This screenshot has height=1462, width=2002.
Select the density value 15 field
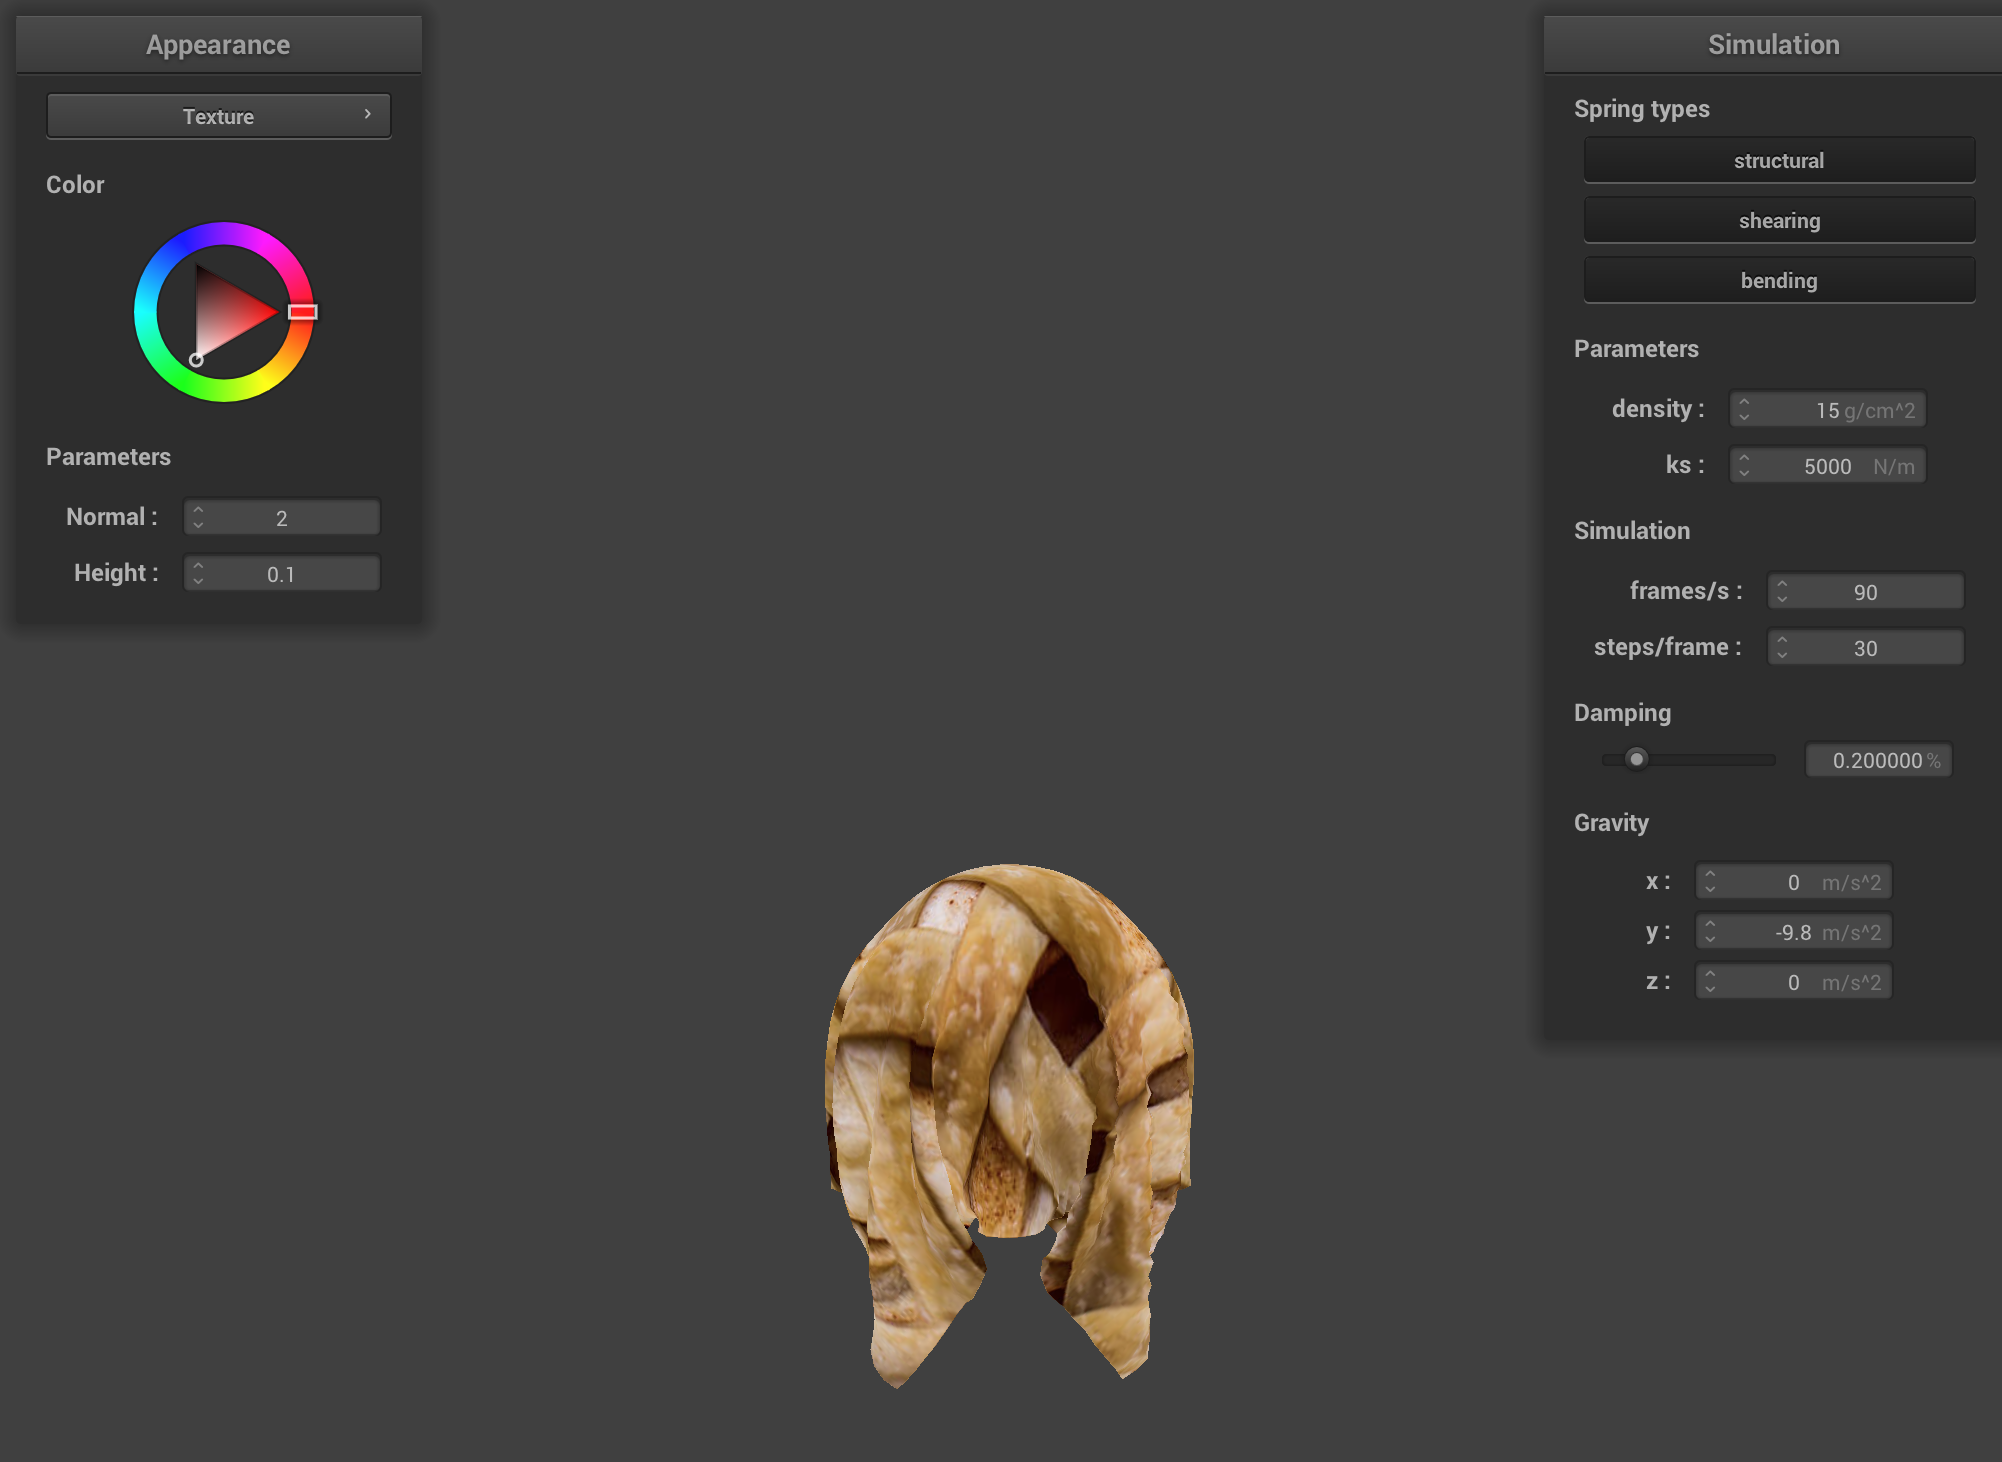coord(1828,409)
